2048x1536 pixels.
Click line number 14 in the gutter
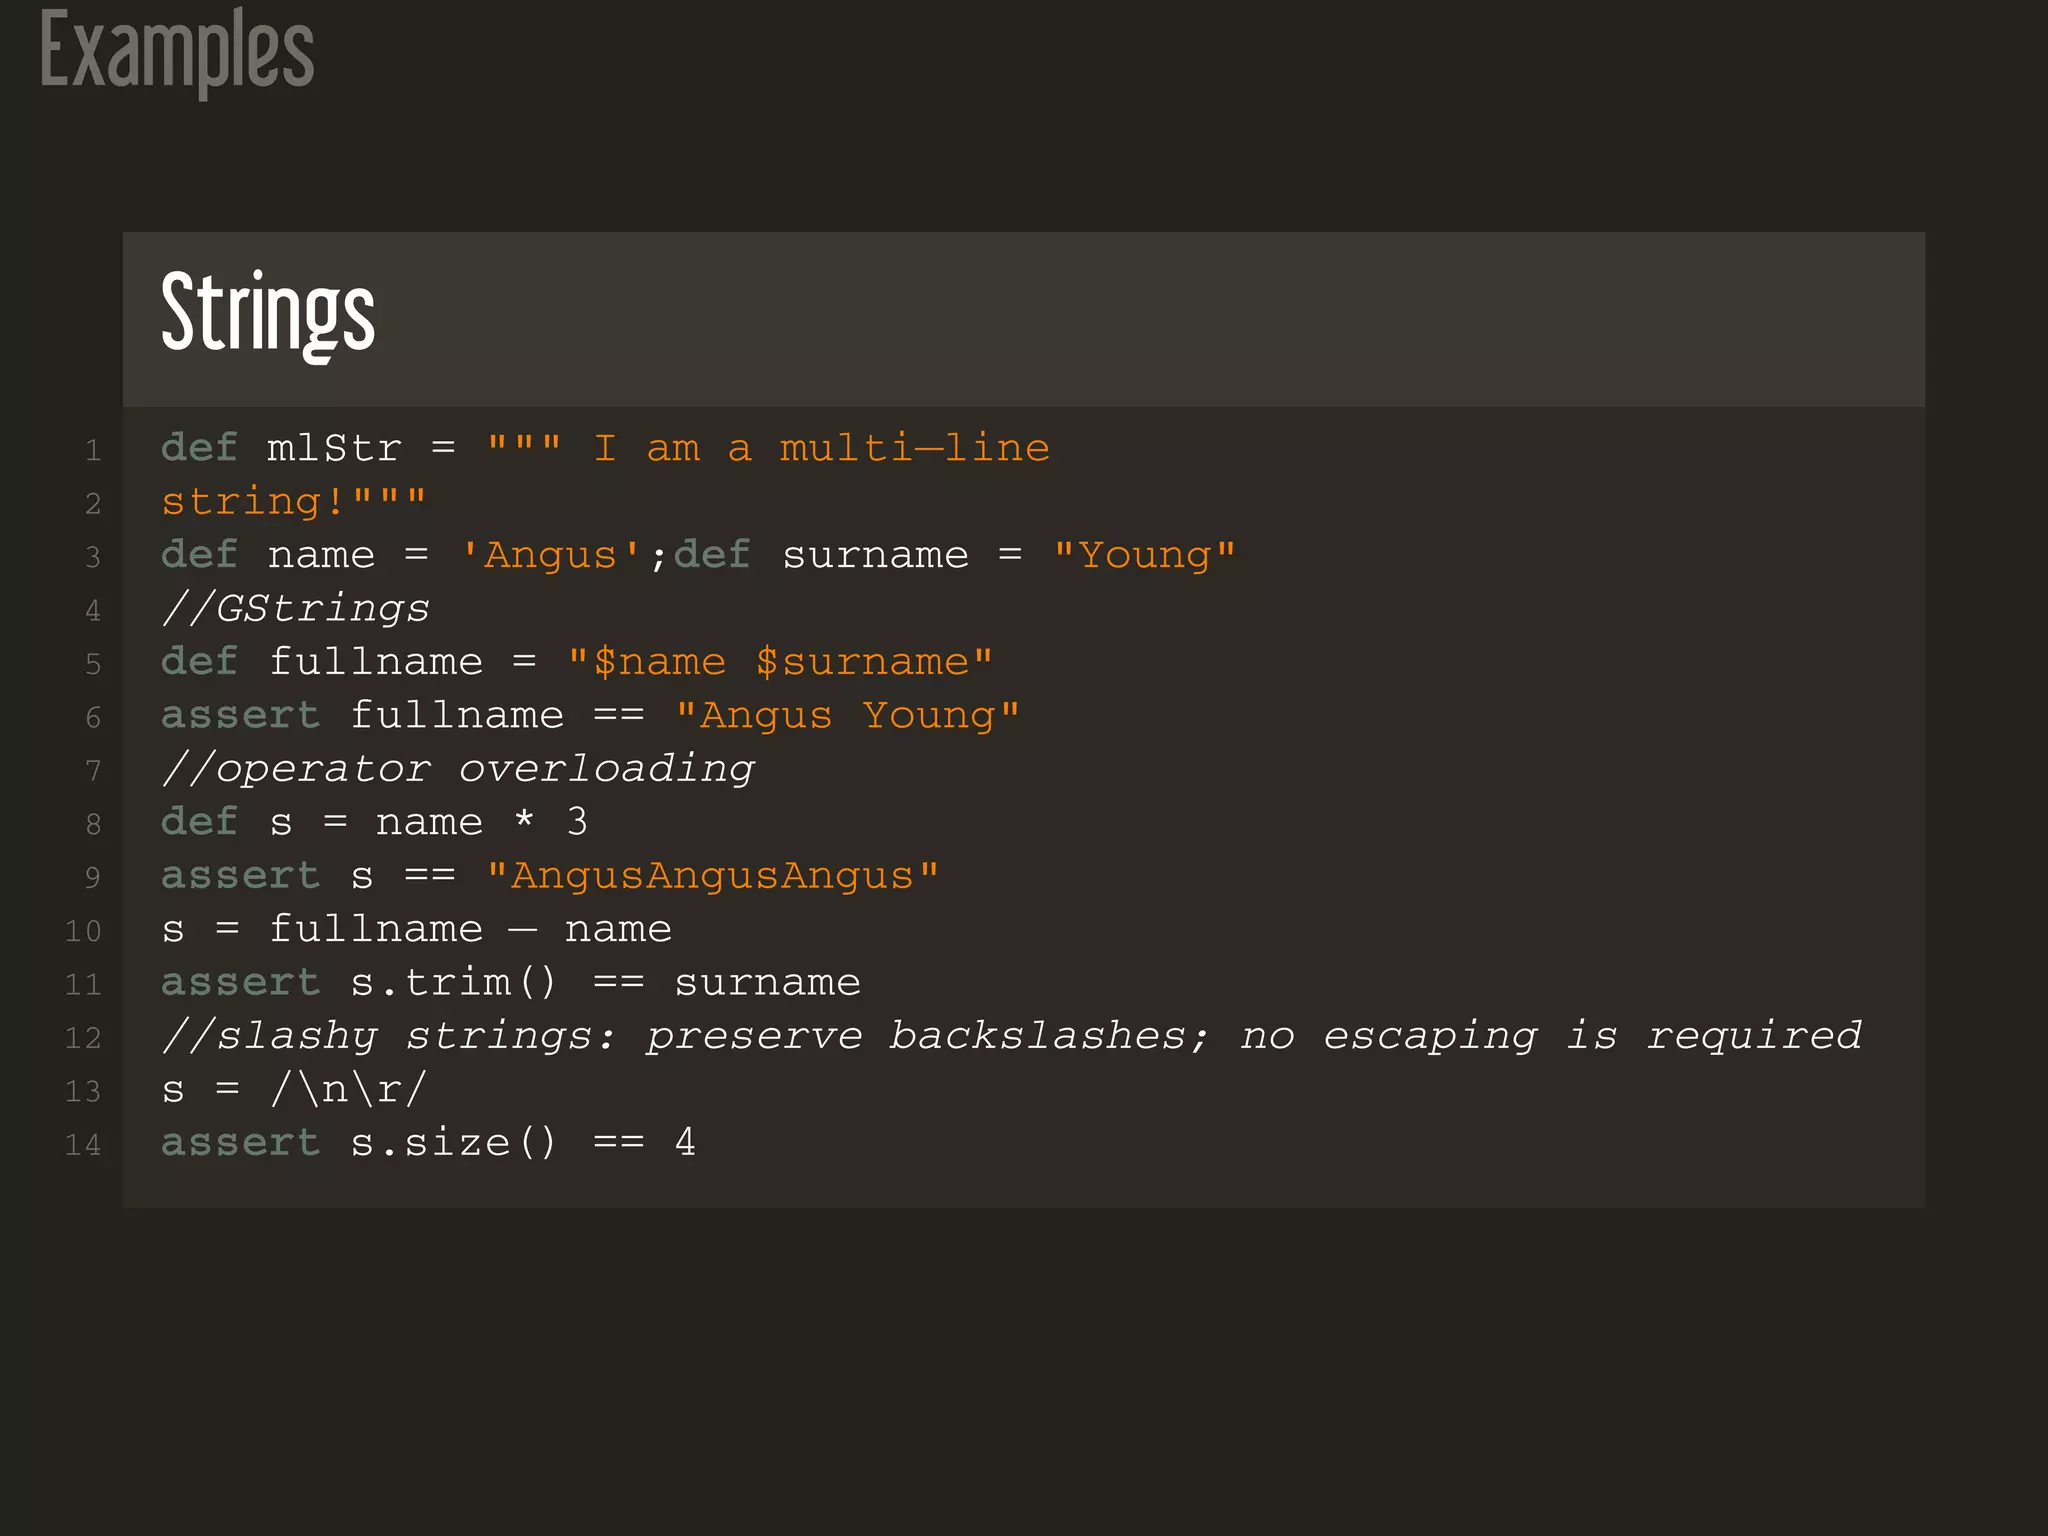(x=83, y=1145)
